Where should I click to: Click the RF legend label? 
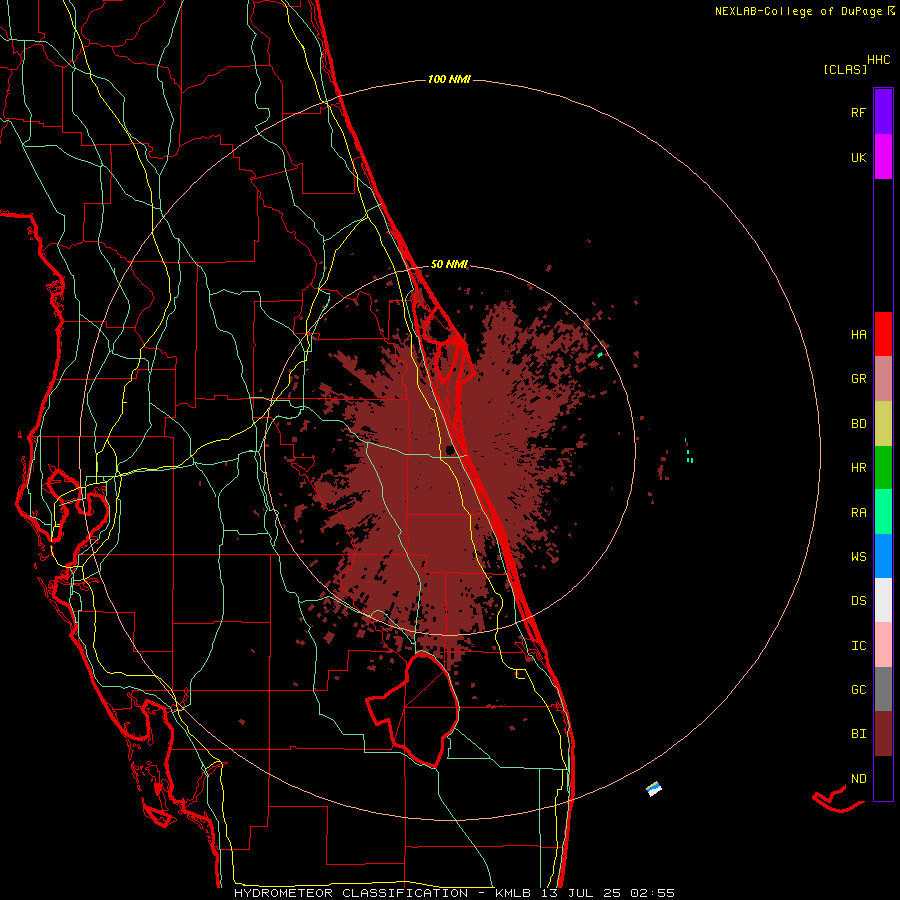(859, 112)
